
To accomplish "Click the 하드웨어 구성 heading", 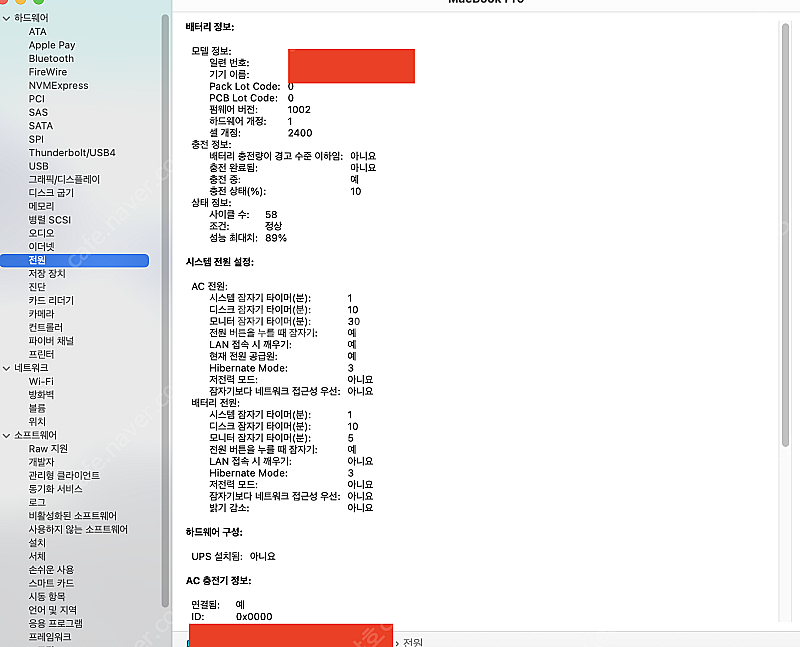I will click(x=214, y=532).
